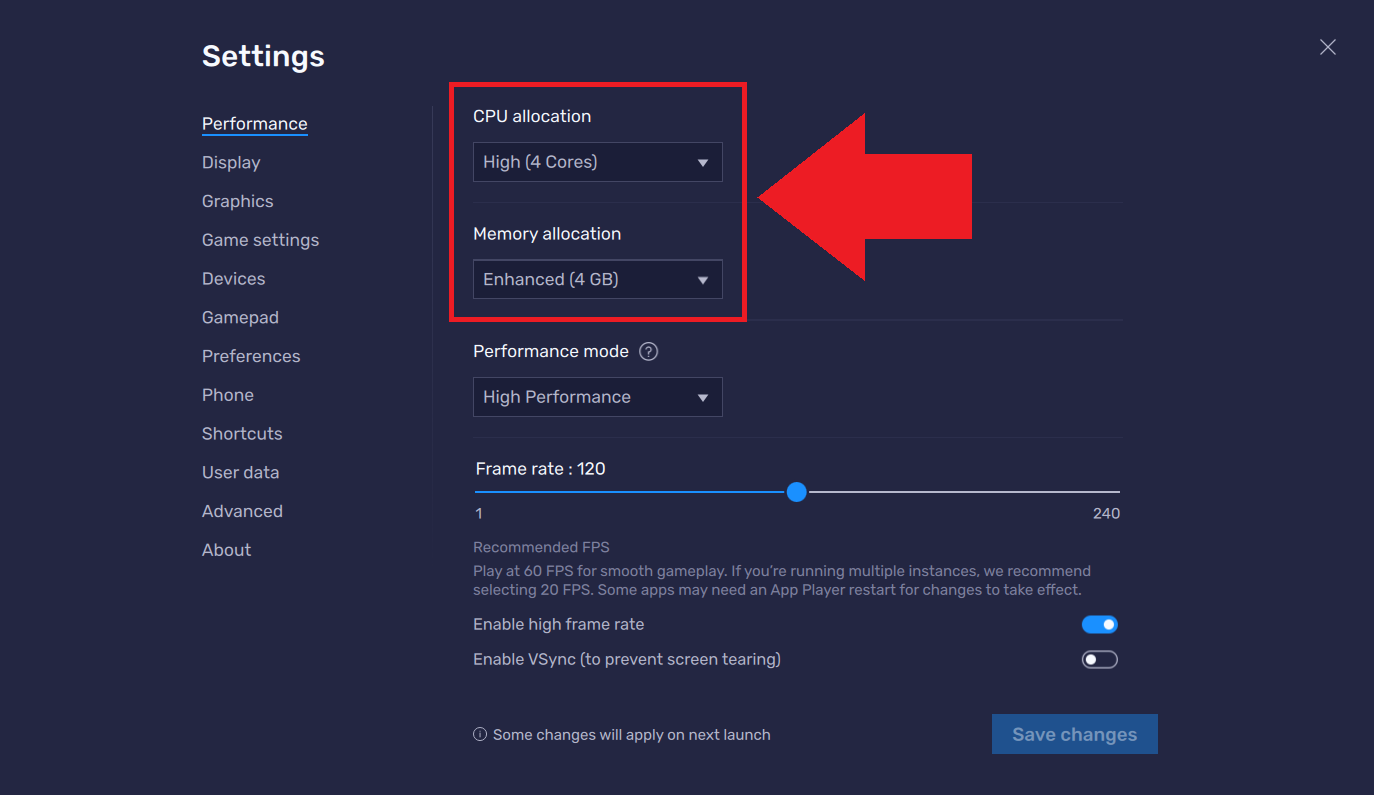1374x795 pixels.
Task: Click the Save changes button
Action: click(x=1074, y=735)
